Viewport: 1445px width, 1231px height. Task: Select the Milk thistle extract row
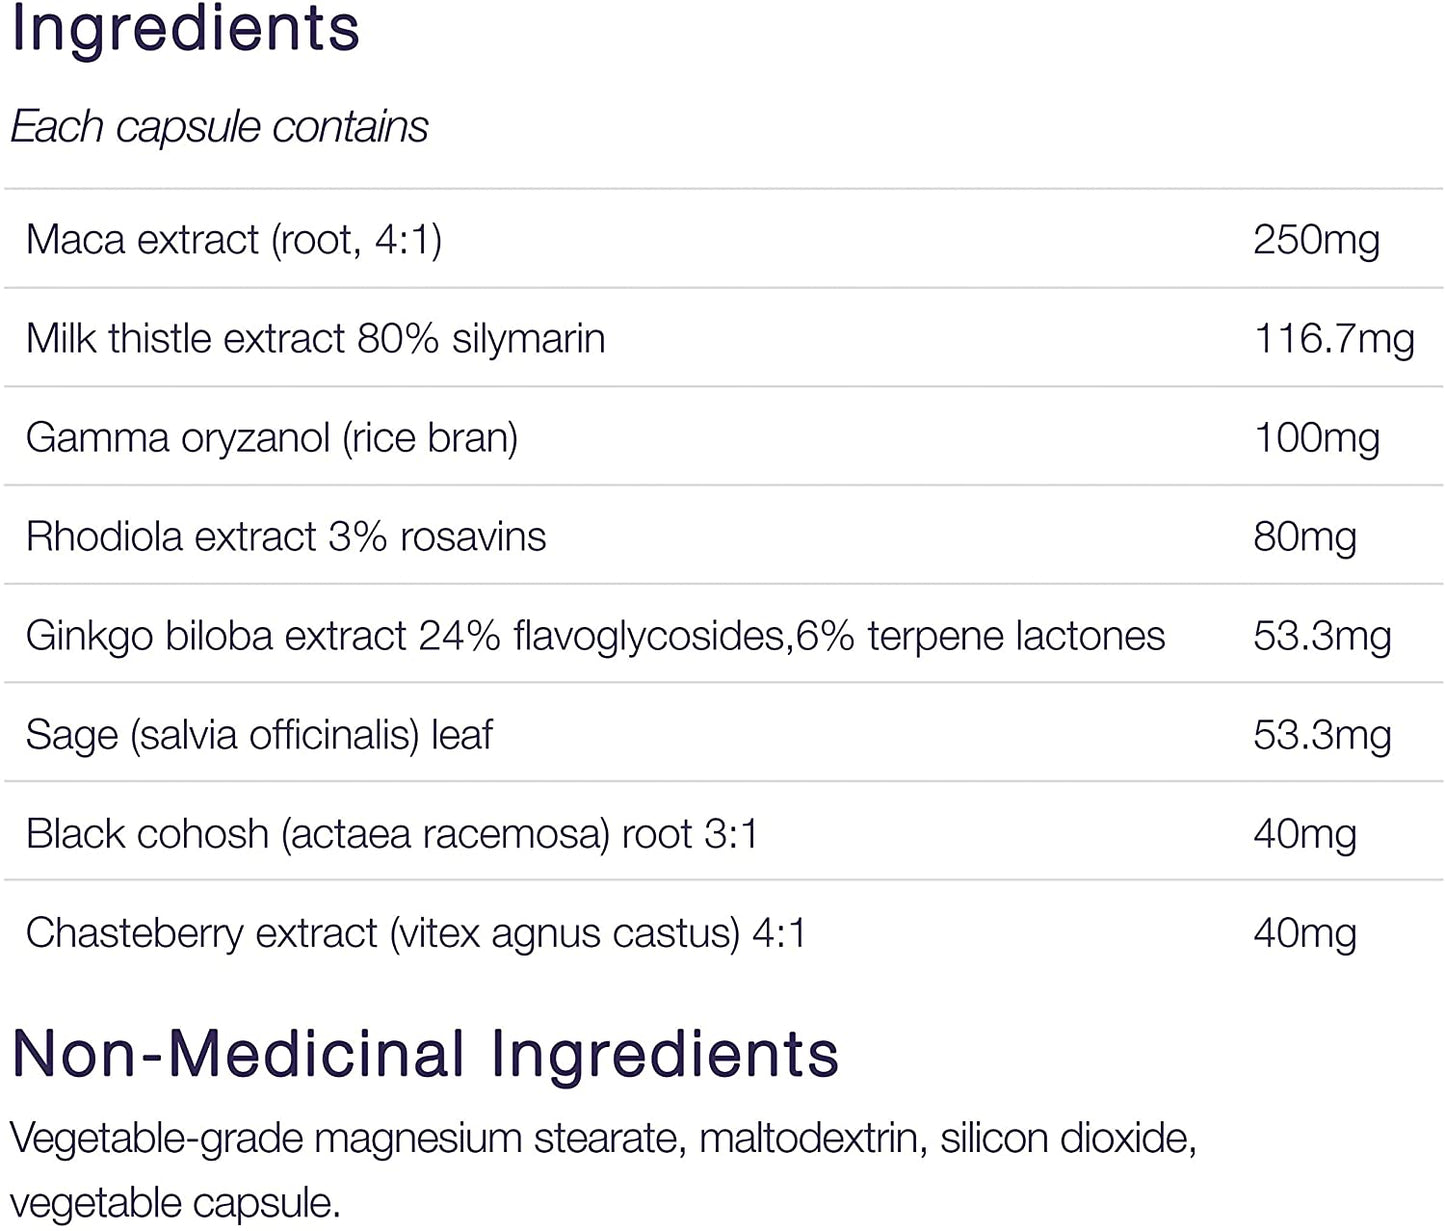(x=315, y=338)
